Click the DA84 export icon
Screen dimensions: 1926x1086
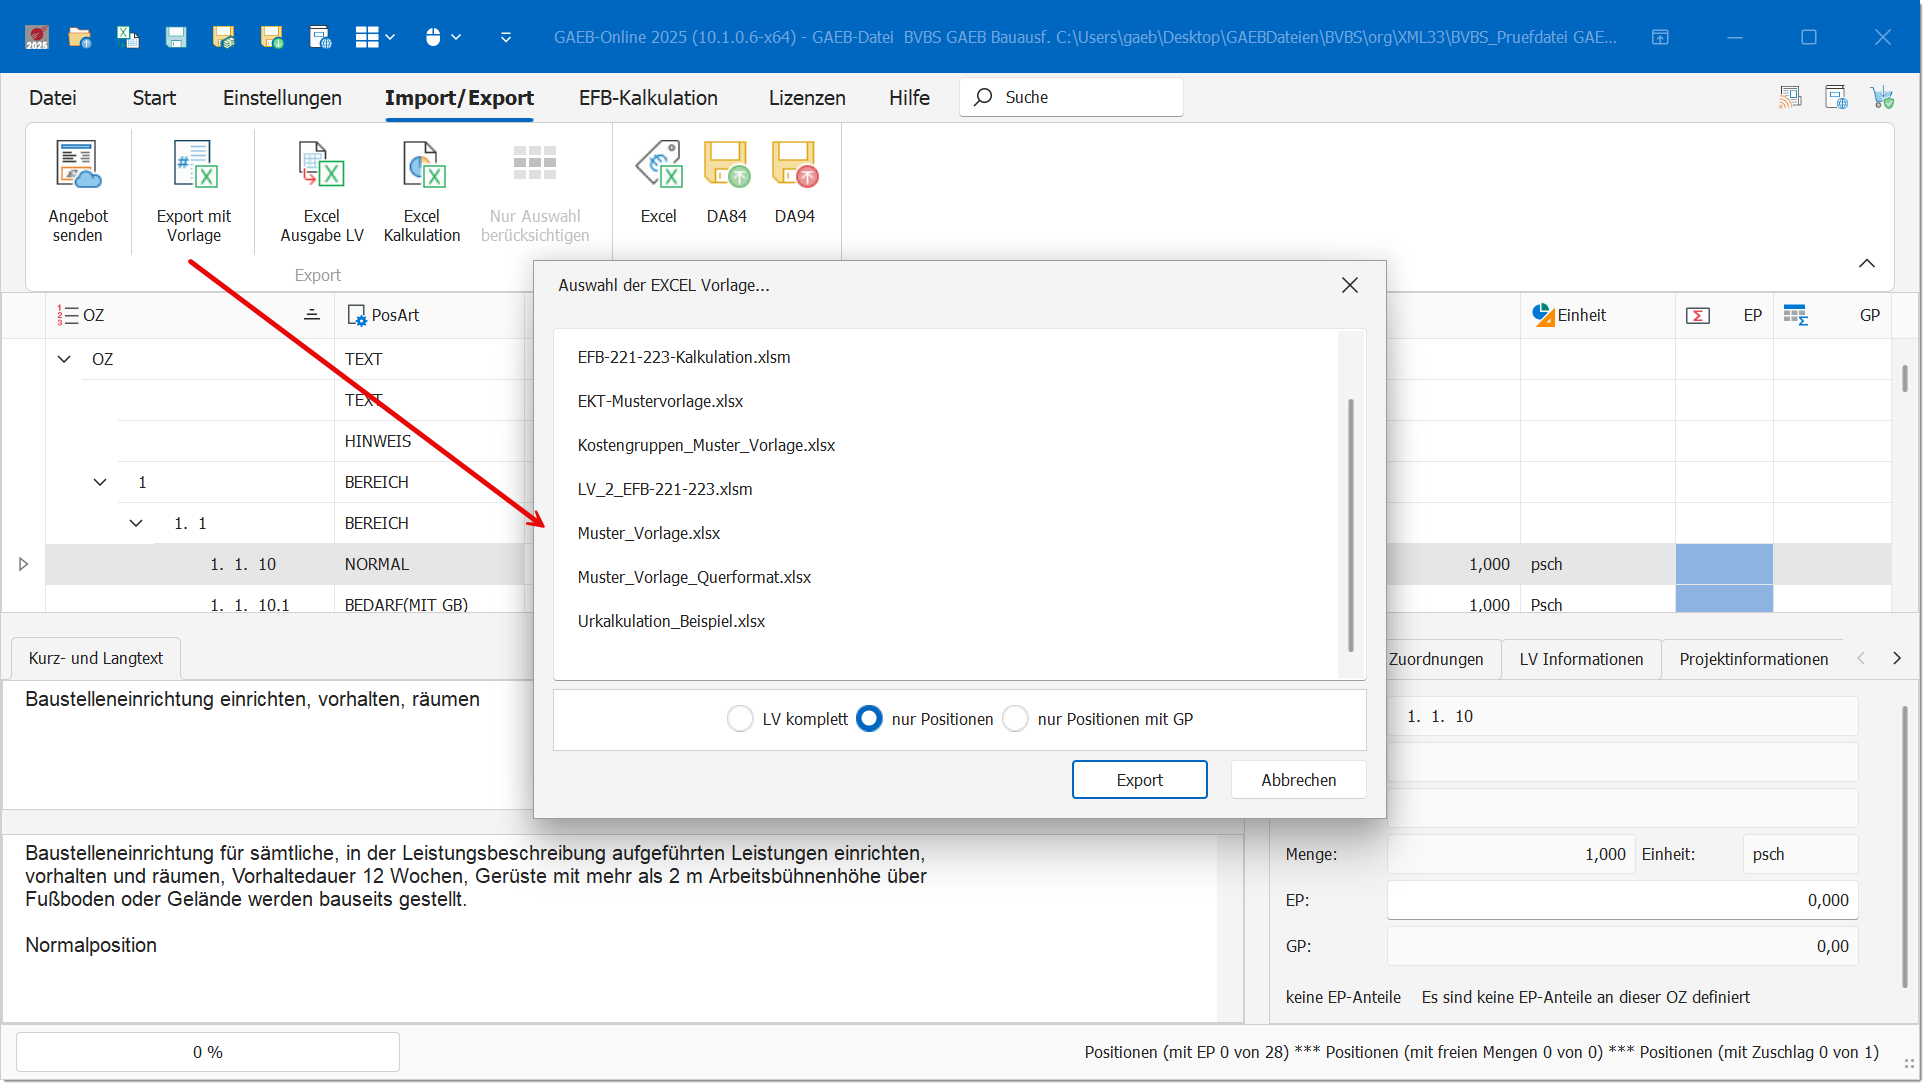726,165
